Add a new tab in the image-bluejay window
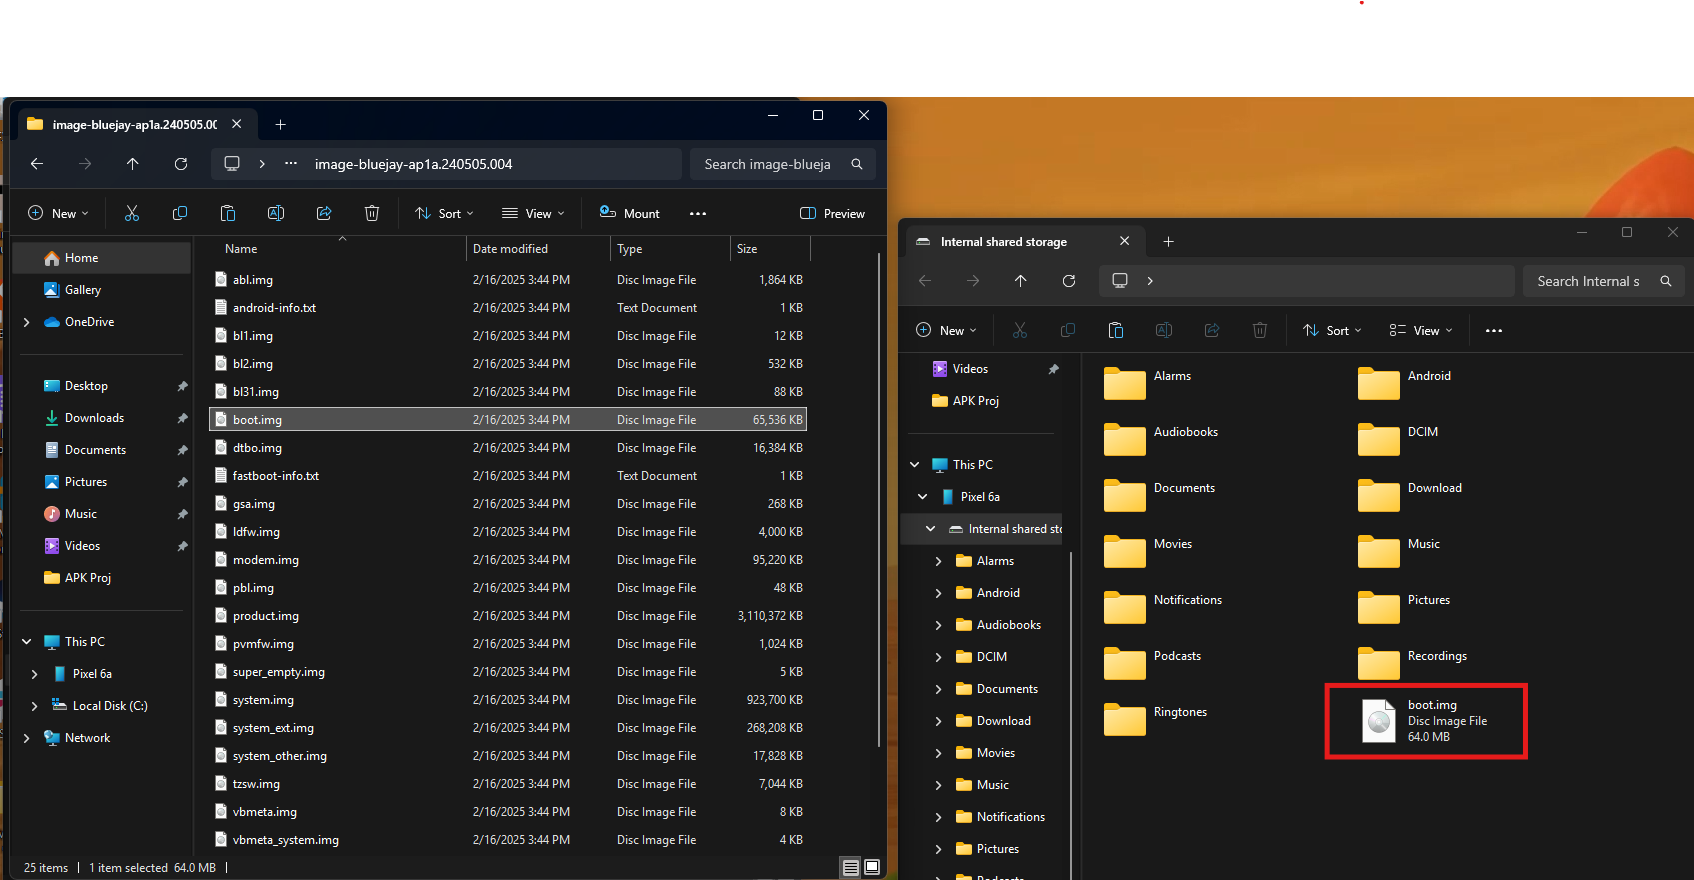1694x880 pixels. pos(281,125)
